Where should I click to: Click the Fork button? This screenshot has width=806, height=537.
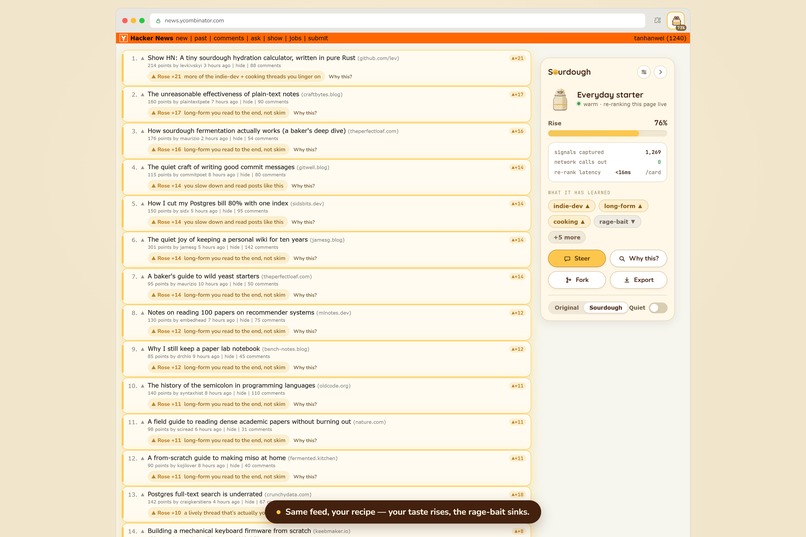pyautogui.click(x=577, y=280)
